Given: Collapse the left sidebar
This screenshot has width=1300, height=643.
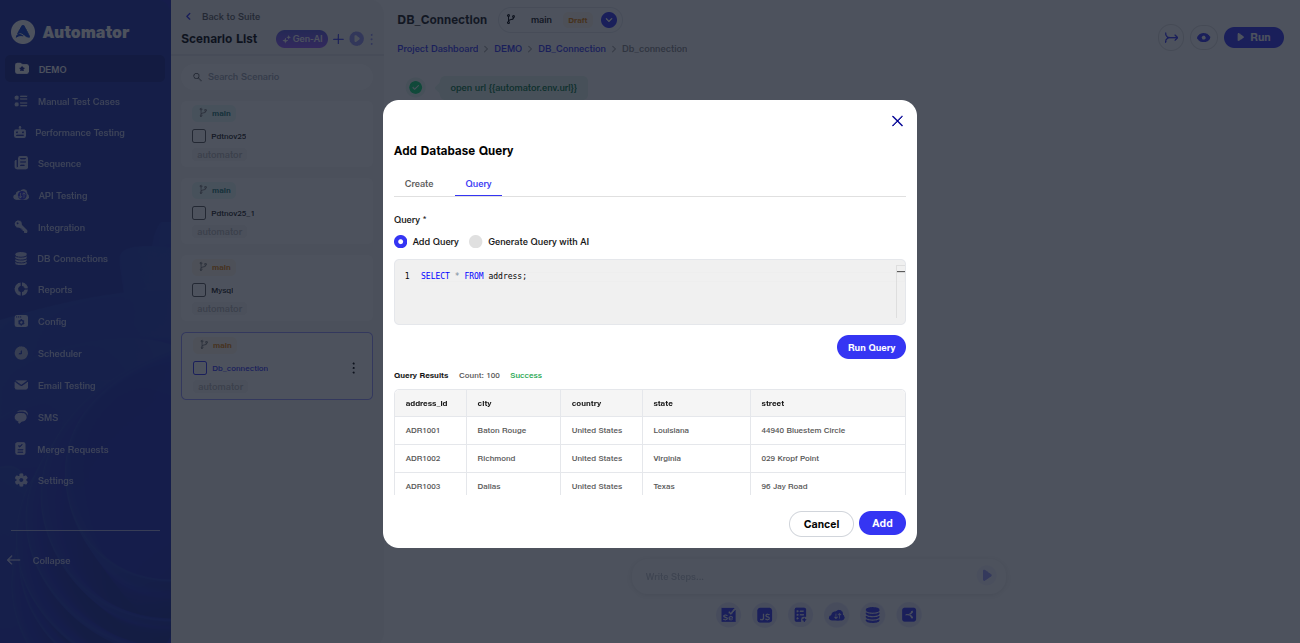Looking at the screenshot, I should [40, 561].
